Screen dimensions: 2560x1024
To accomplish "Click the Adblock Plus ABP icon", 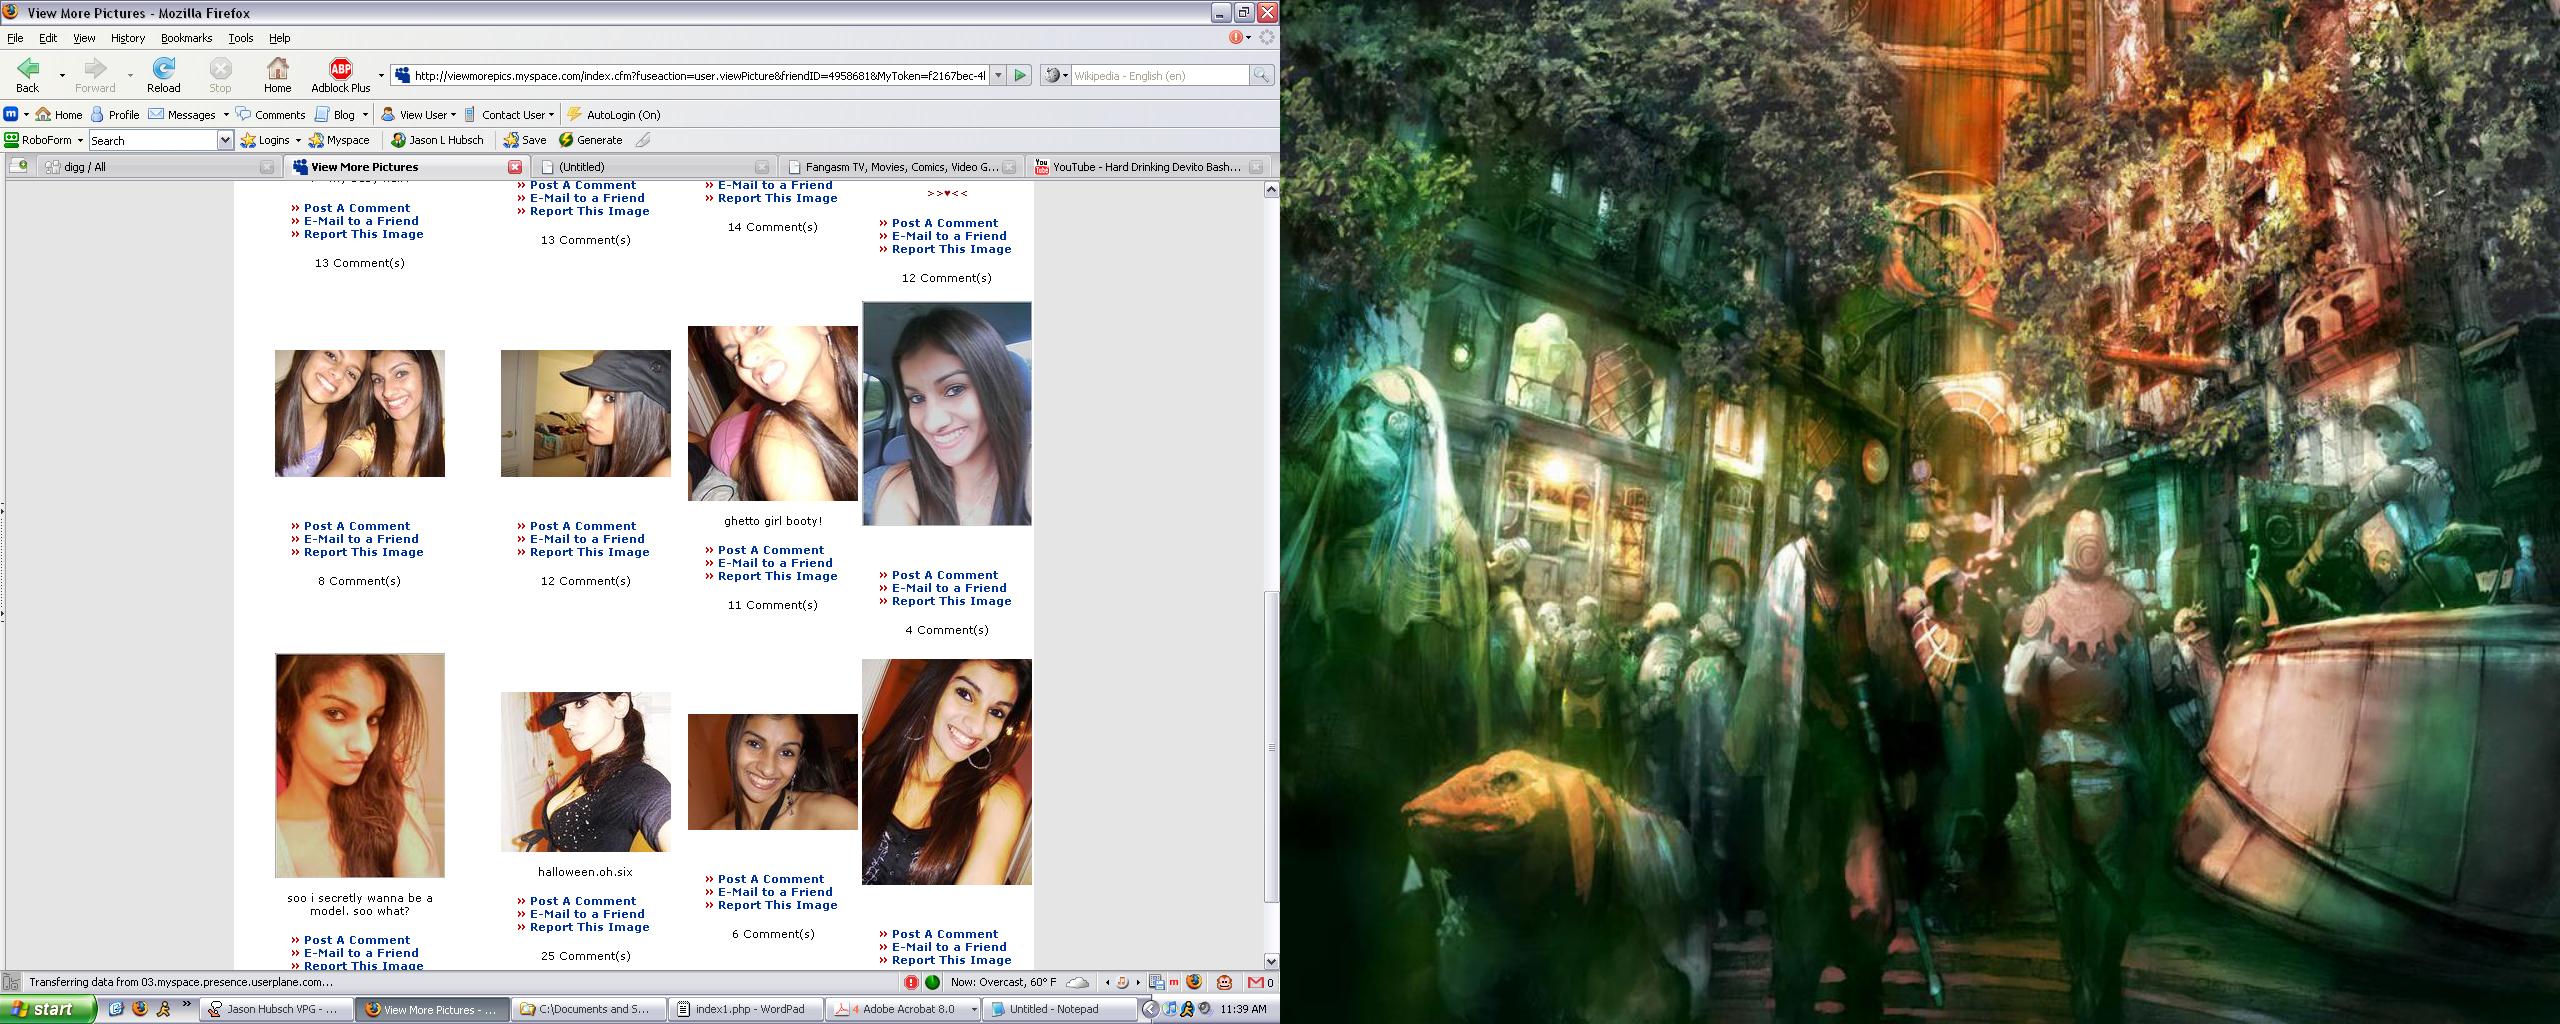I will point(341,69).
